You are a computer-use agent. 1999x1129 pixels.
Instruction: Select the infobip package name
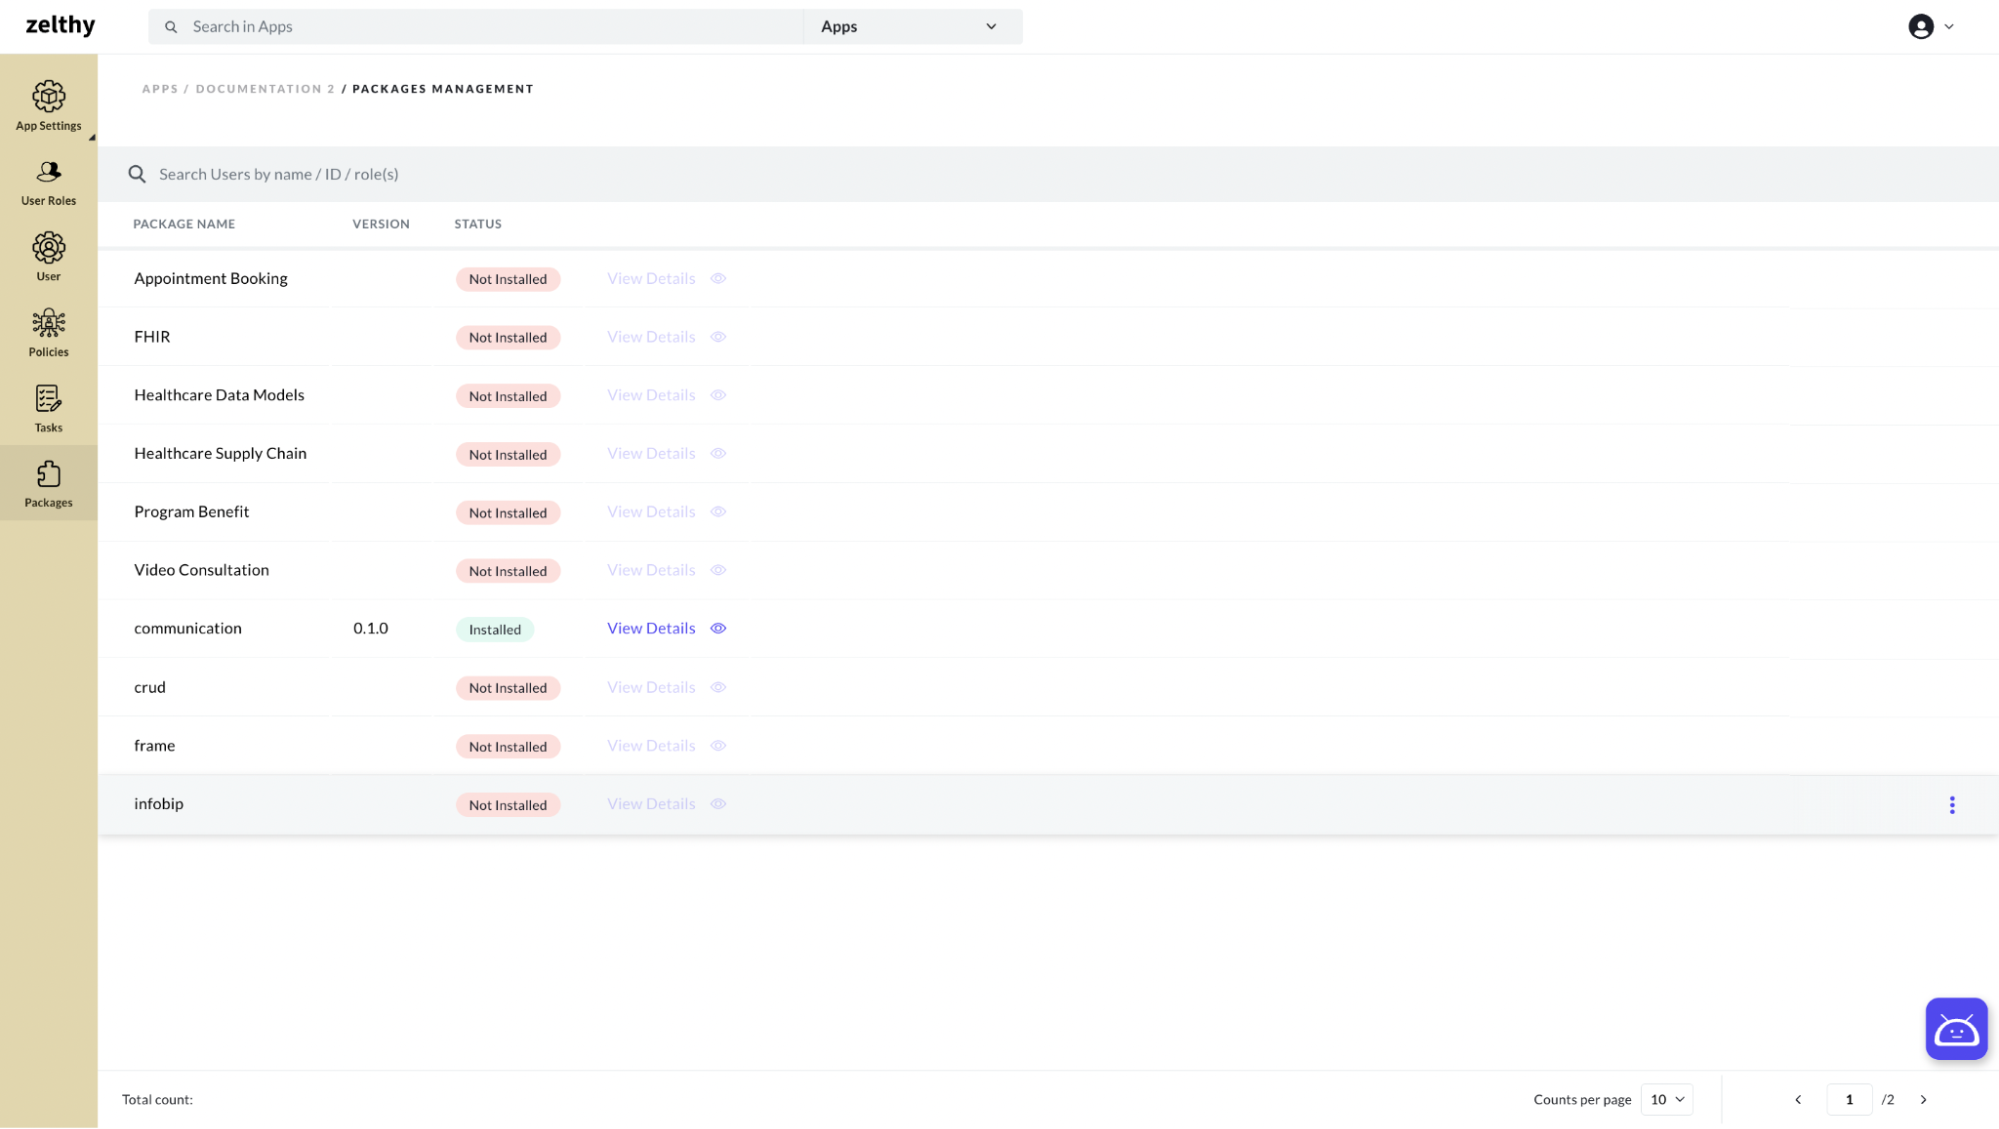[x=159, y=804]
